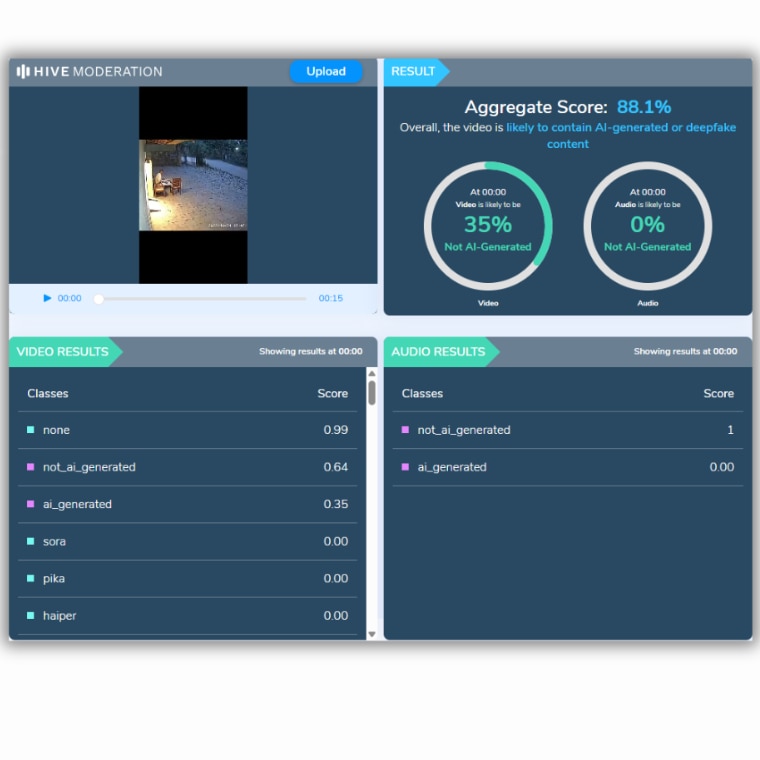
Task: Click the Hive Moderation logo icon
Action: 23,72
